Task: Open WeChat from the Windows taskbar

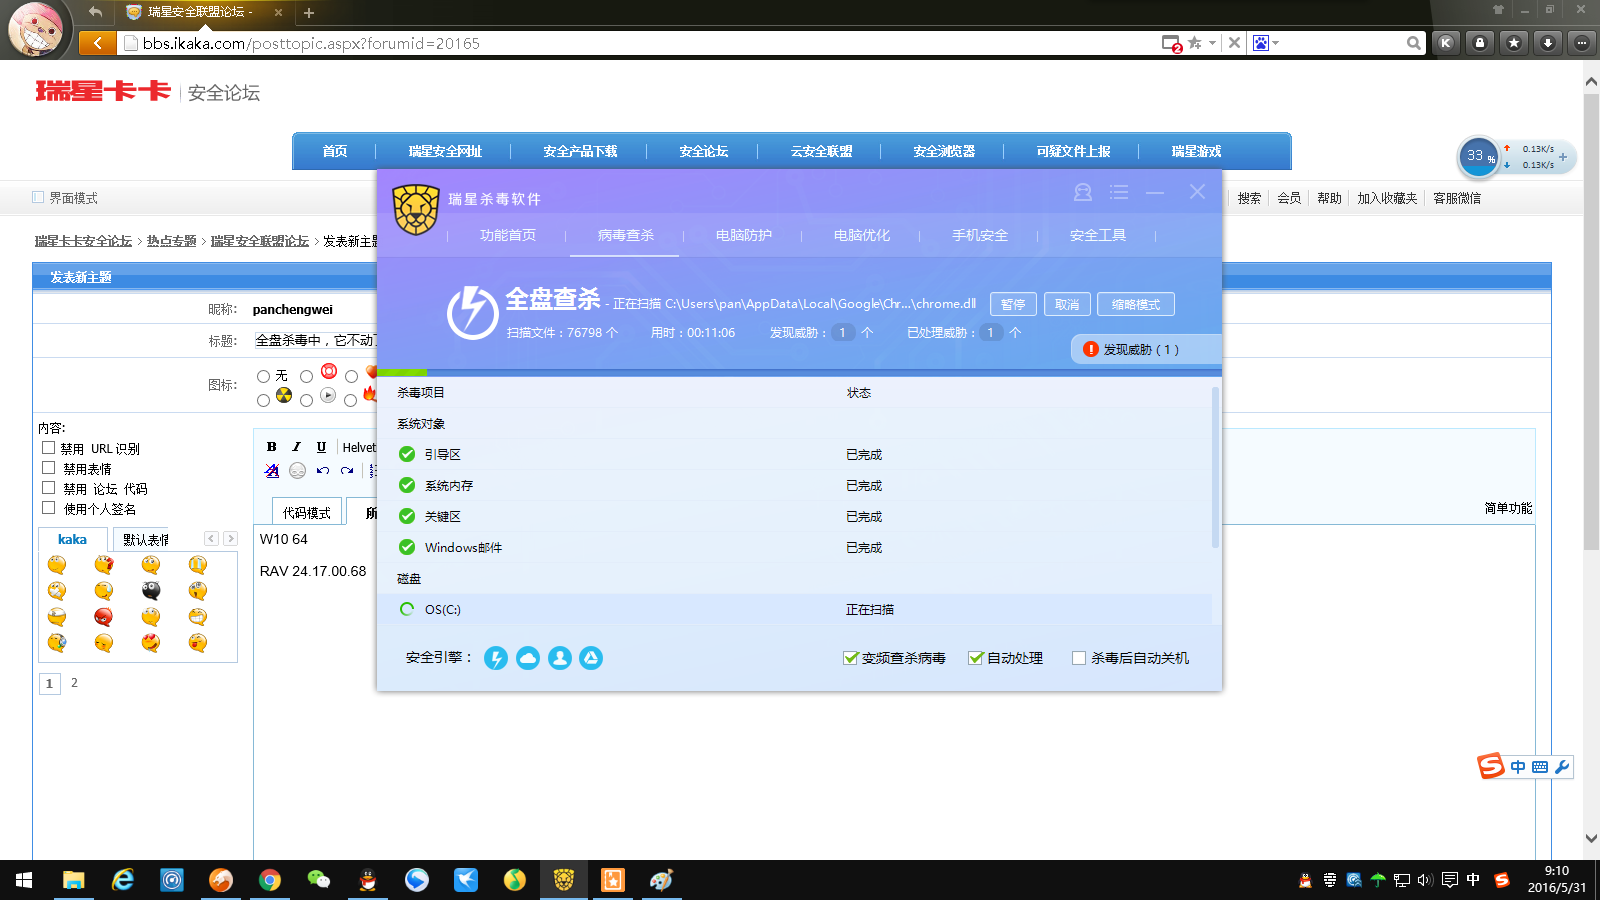Action: coord(319,880)
